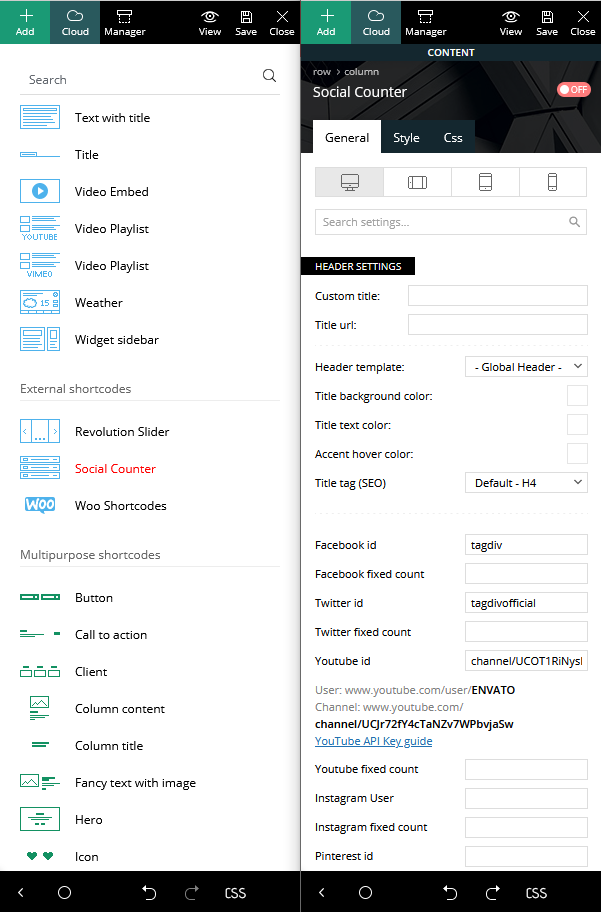
Task: Click Add button in right panel toolbar
Action: [326, 22]
